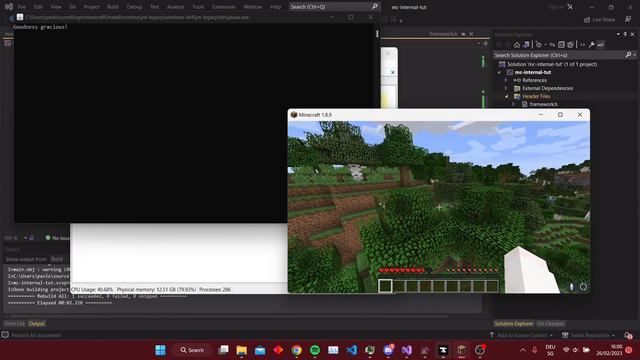Switch to the Output tab
Screen dimensions: 640x360
[x=37, y=323]
